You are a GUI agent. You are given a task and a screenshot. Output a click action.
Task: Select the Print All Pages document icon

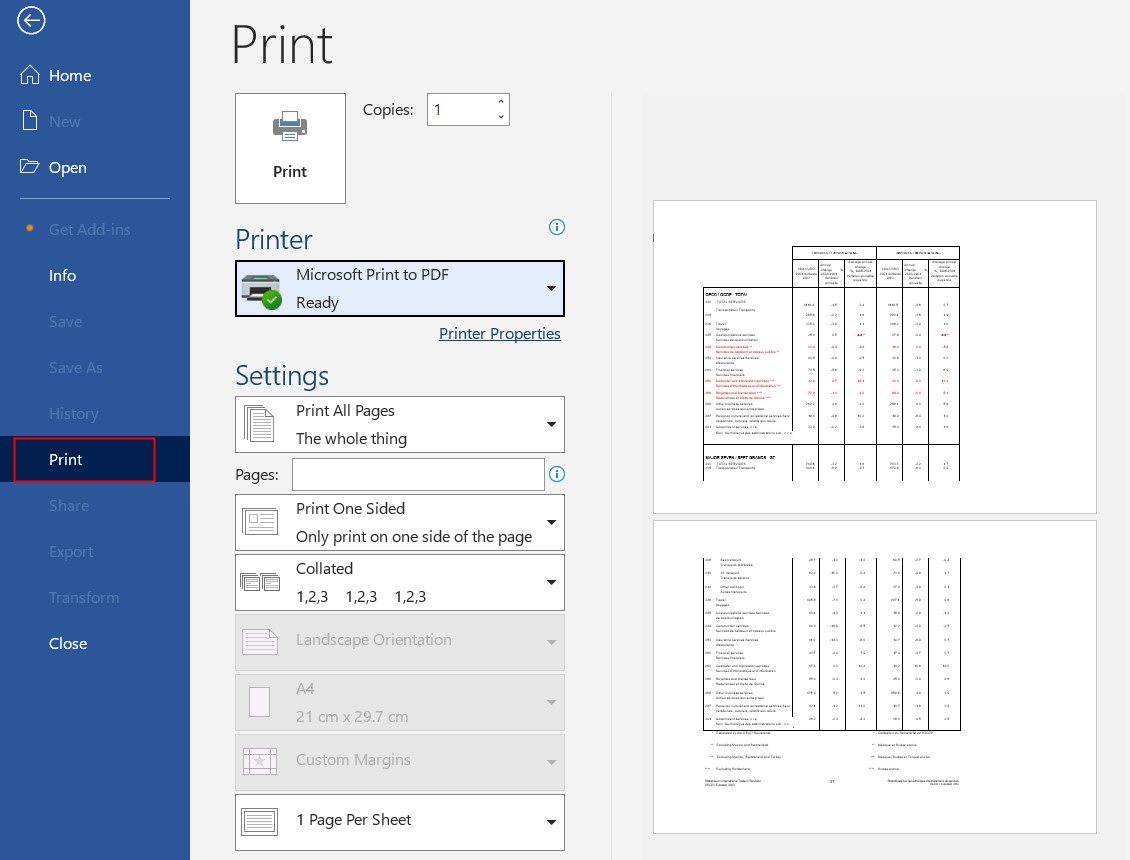(x=260, y=424)
